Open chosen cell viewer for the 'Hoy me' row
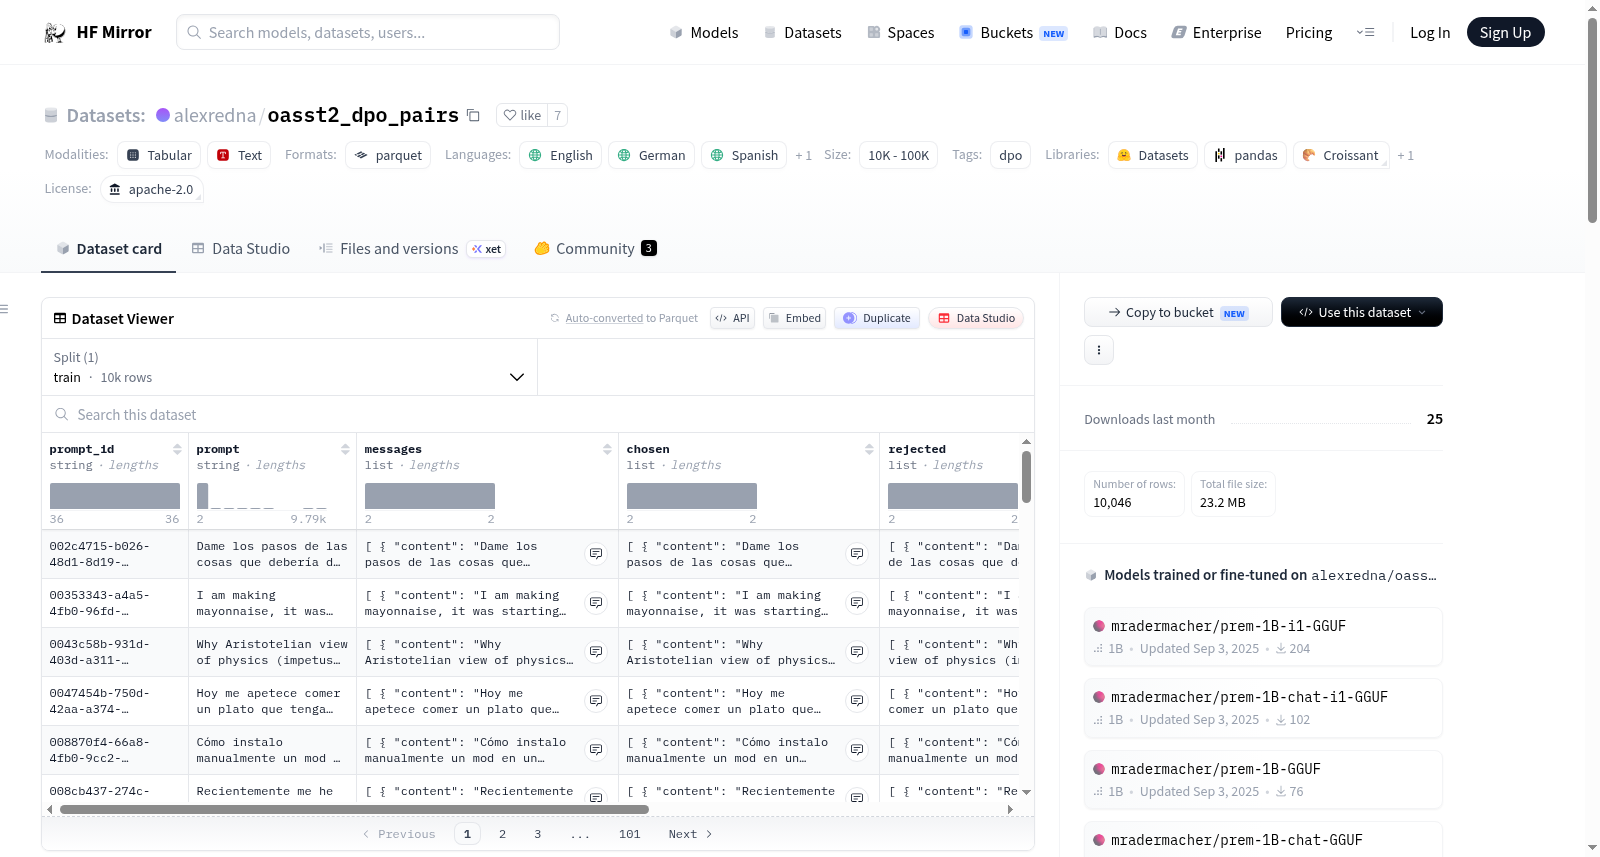Viewport: 1600px width, 857px height. [x=857, y=701]
